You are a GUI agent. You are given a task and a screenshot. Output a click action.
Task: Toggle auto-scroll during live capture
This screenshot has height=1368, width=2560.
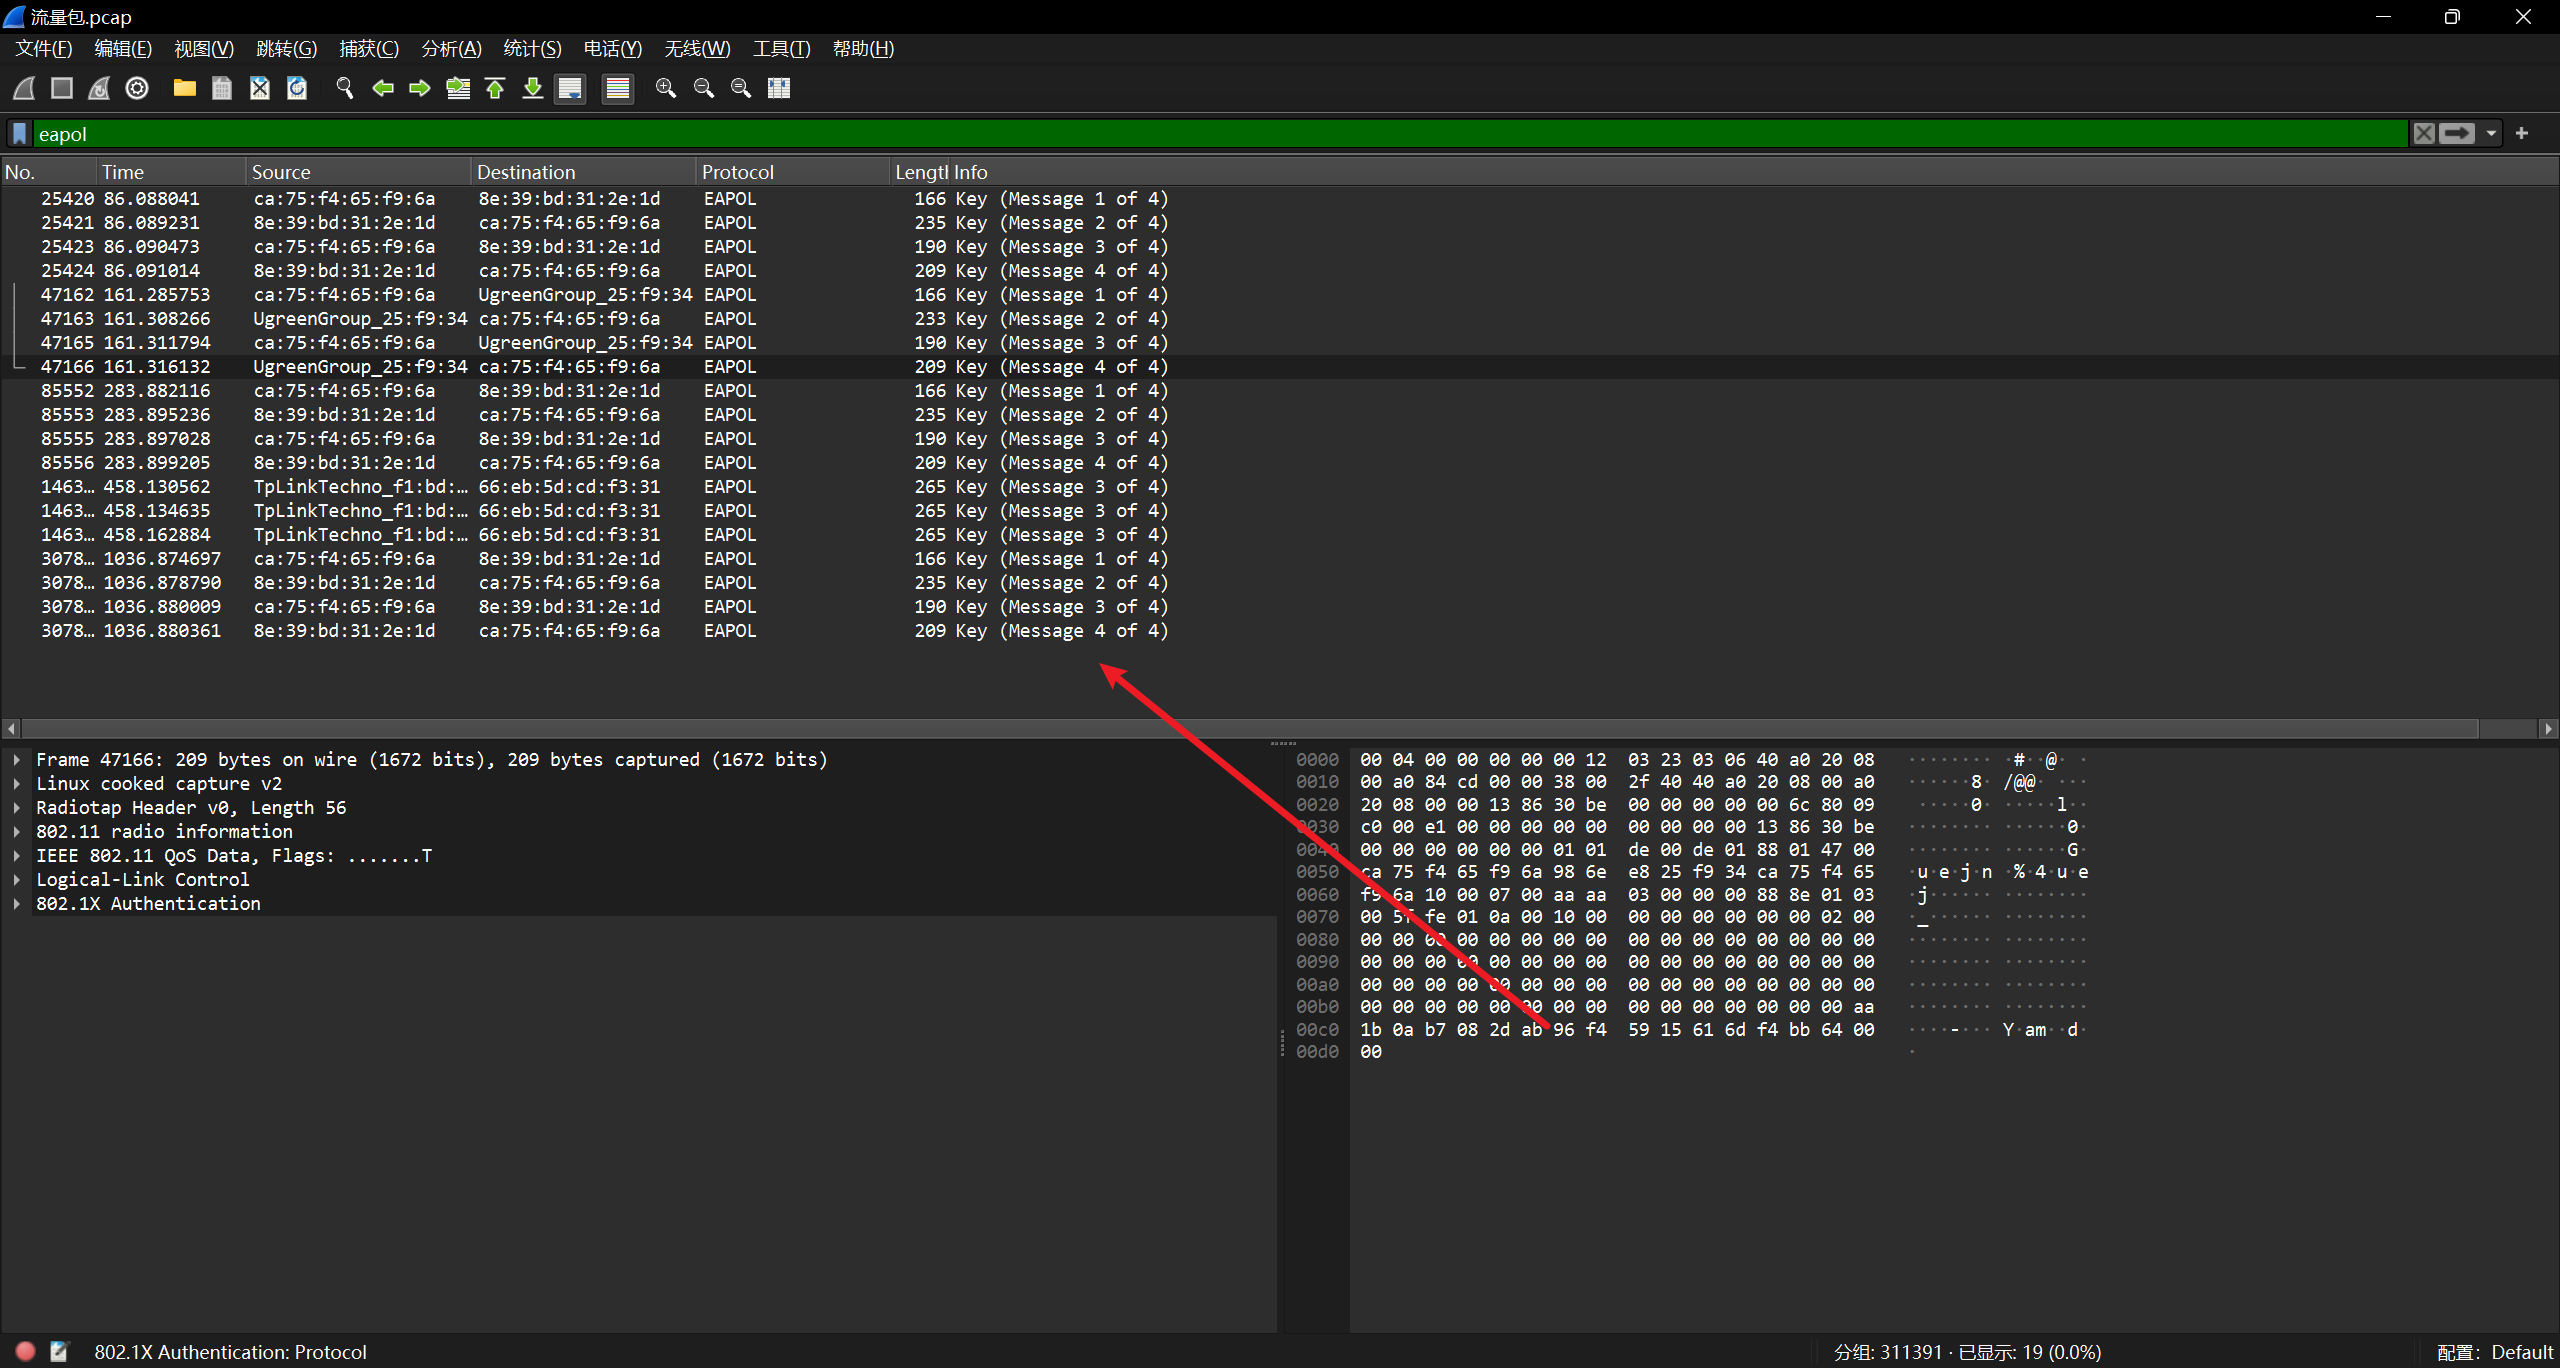(x=570, y=88)
